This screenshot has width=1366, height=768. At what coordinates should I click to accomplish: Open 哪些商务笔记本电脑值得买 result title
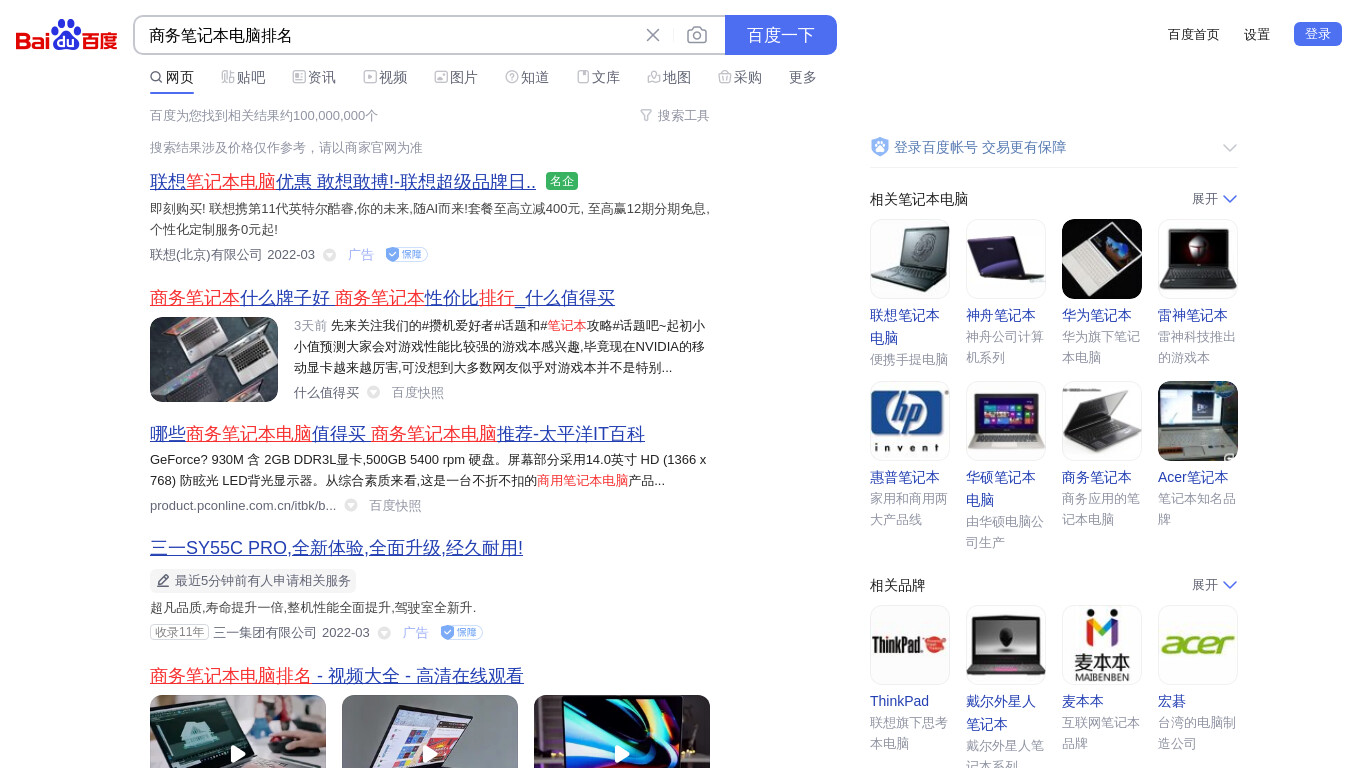tap(397, 434)
